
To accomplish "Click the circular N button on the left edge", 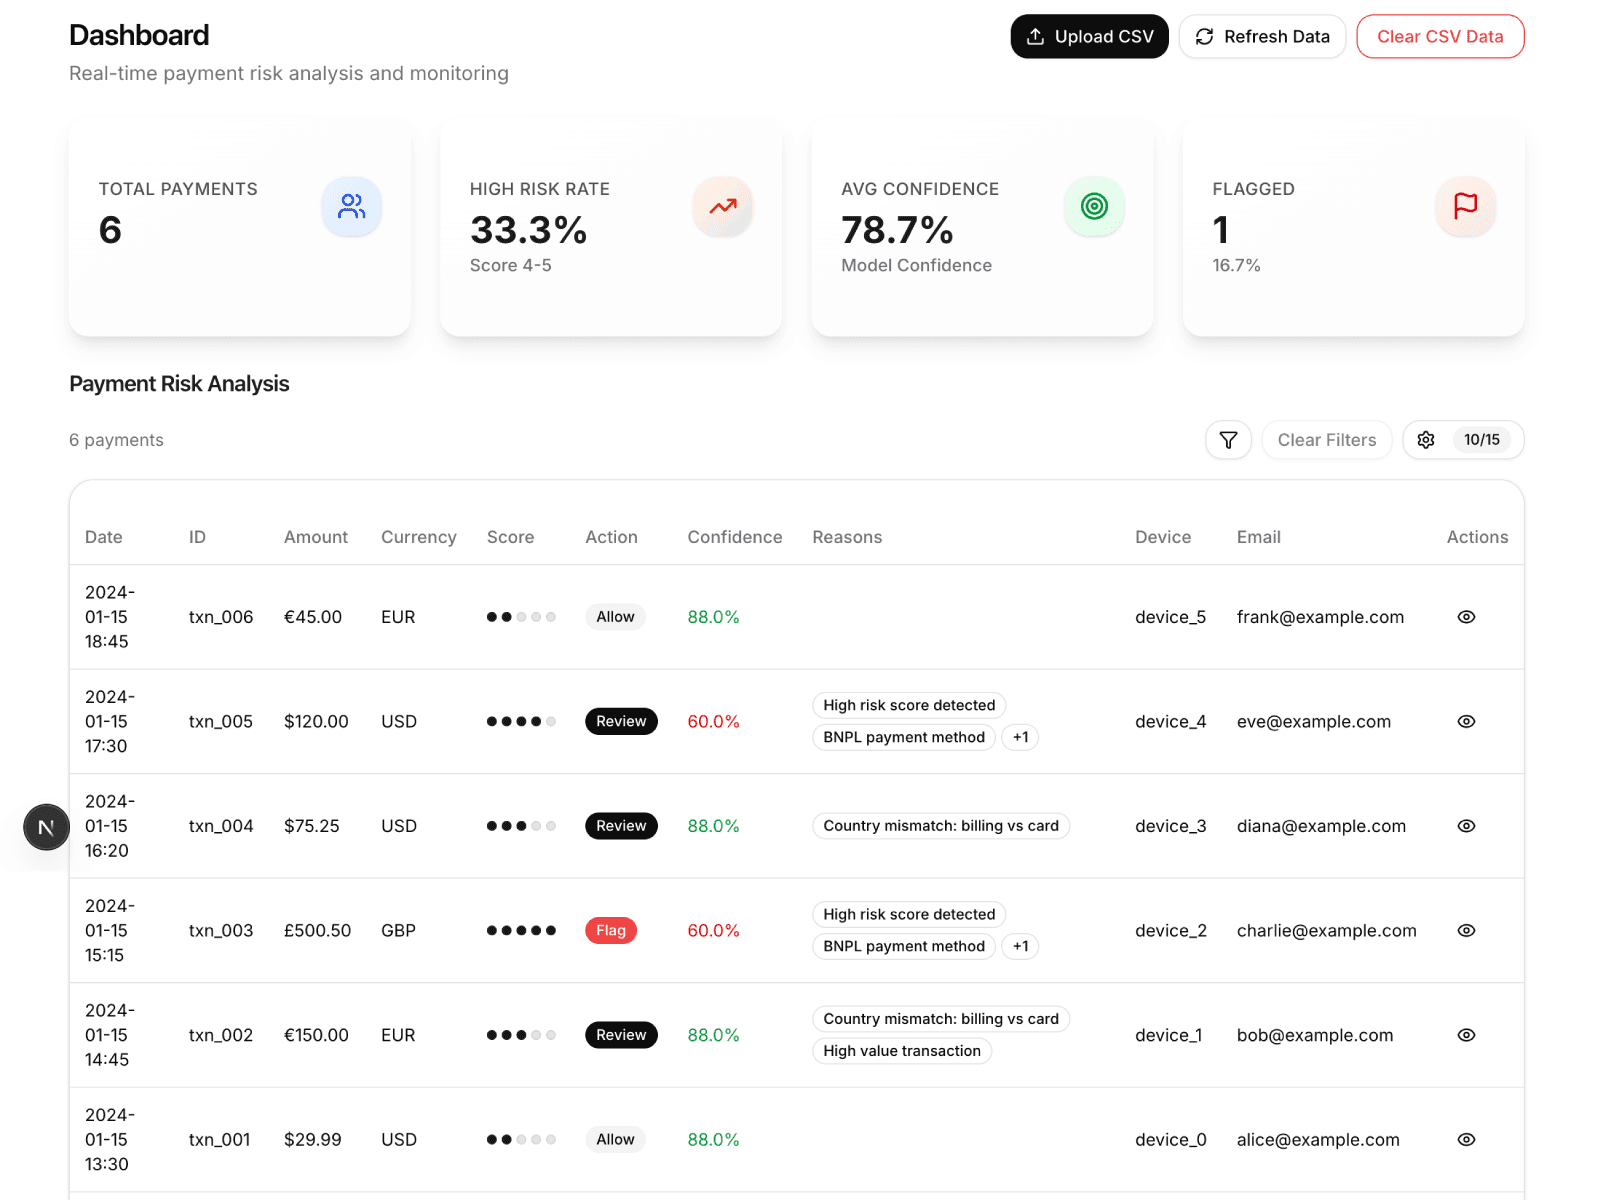I will pyautogui.click(x=45, y=827).
